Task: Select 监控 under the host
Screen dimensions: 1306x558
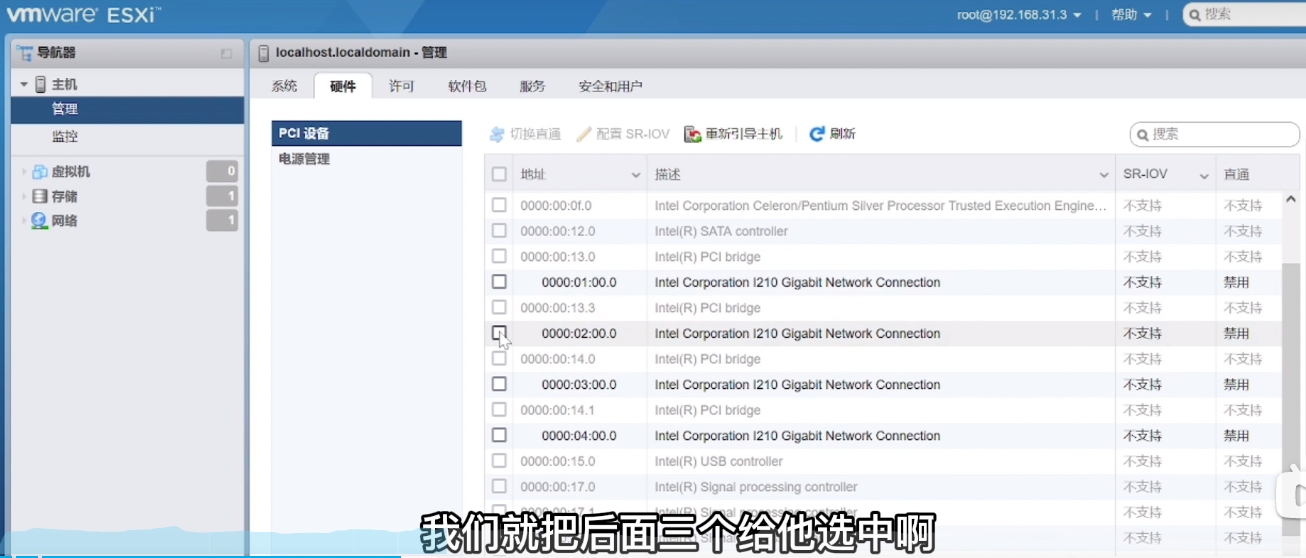Action: (x=127, y=137)
